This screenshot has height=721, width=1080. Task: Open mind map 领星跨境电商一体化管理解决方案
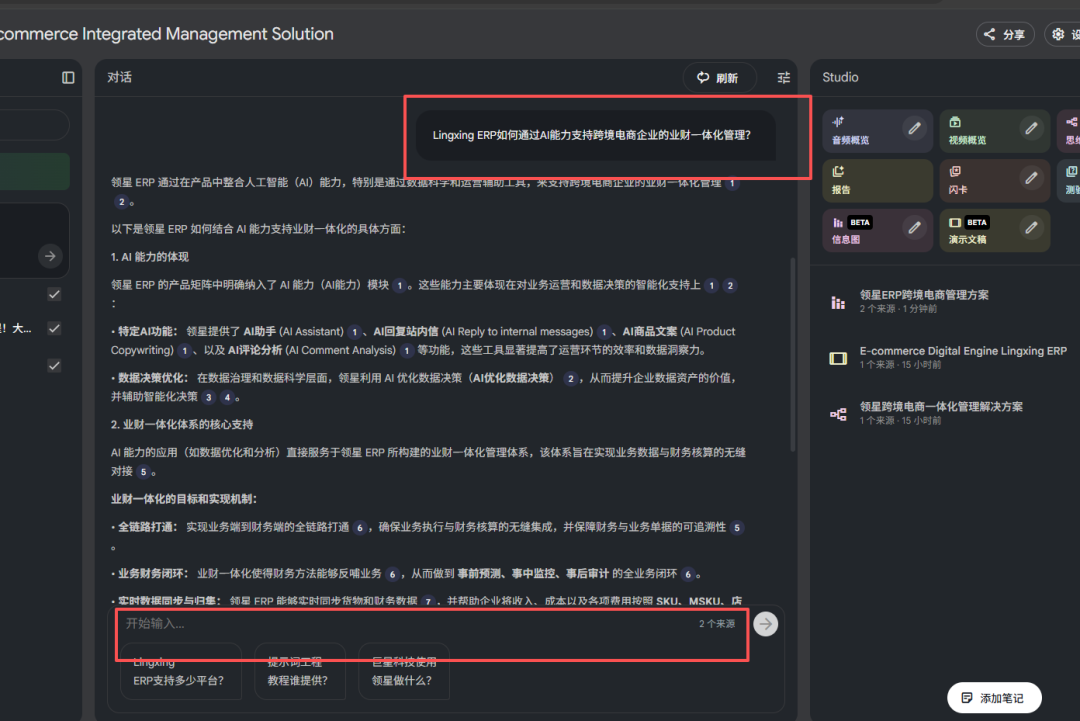point(941,412)
